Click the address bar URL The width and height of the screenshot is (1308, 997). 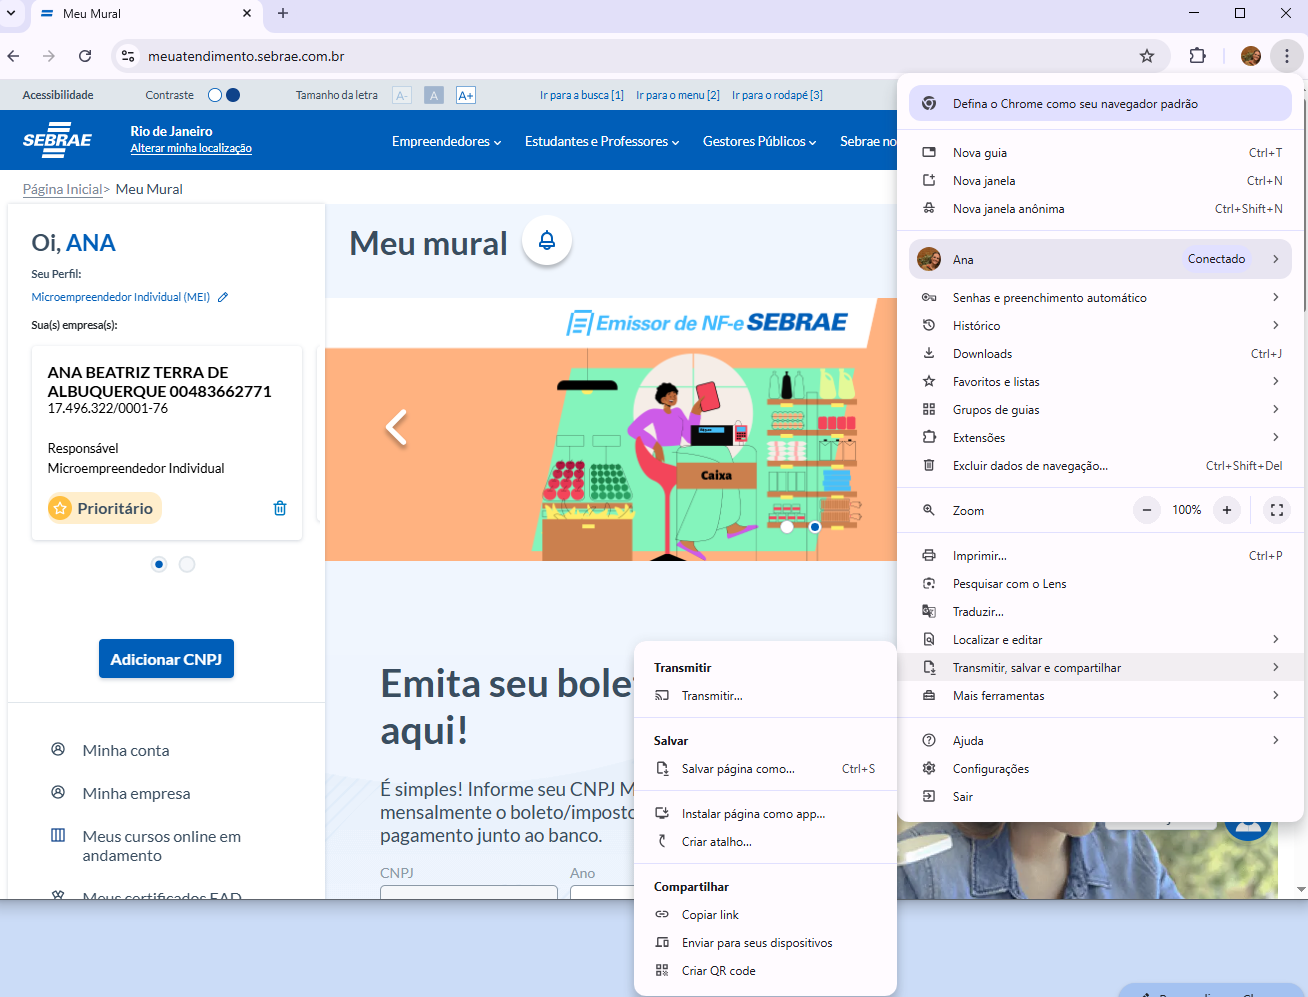click(246, 56)
